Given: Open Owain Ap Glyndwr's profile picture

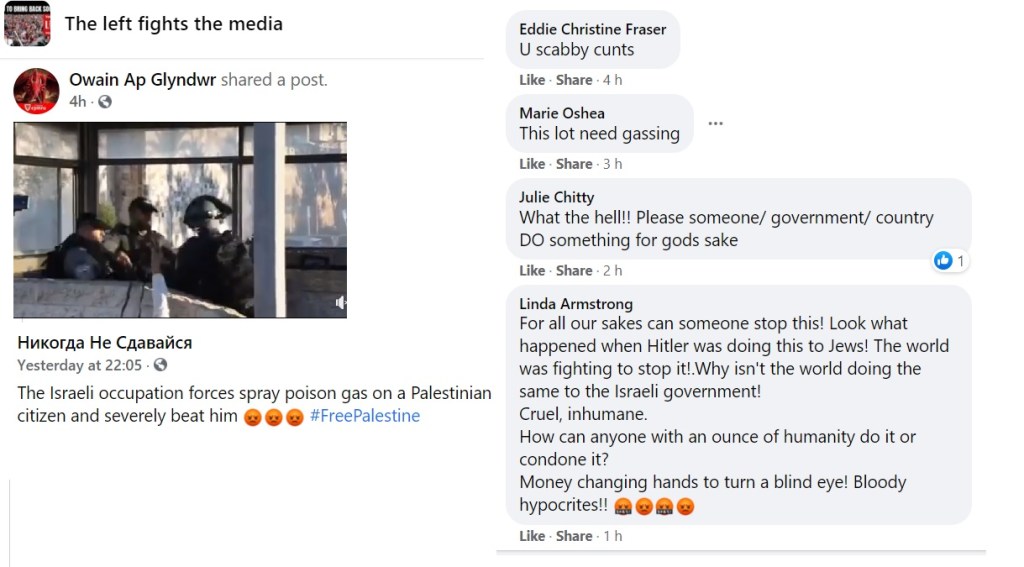Looking at the screenshot, I should tap(35, 91).
